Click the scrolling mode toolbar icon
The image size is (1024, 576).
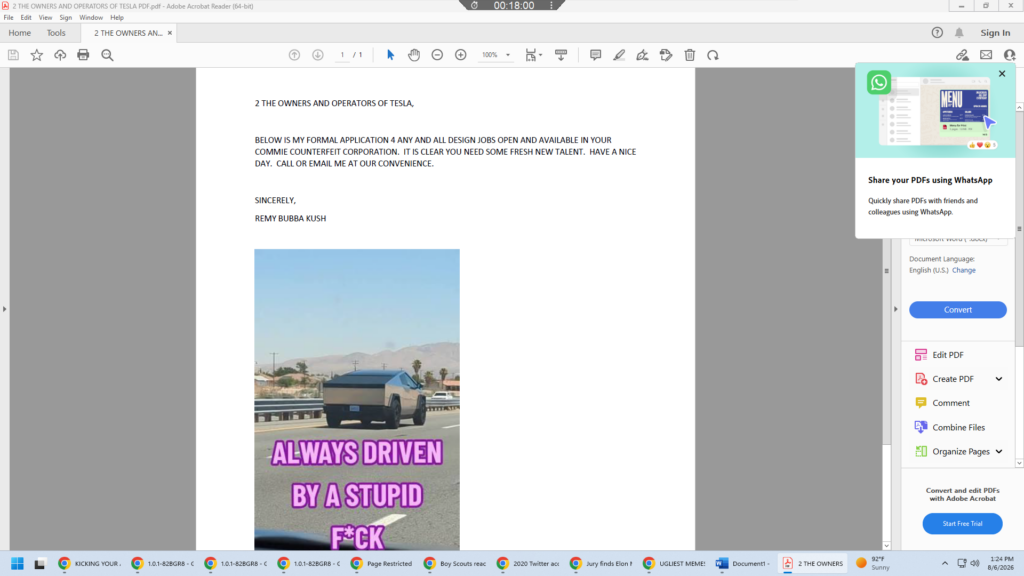pyautogui.click(x=561, y=55)
